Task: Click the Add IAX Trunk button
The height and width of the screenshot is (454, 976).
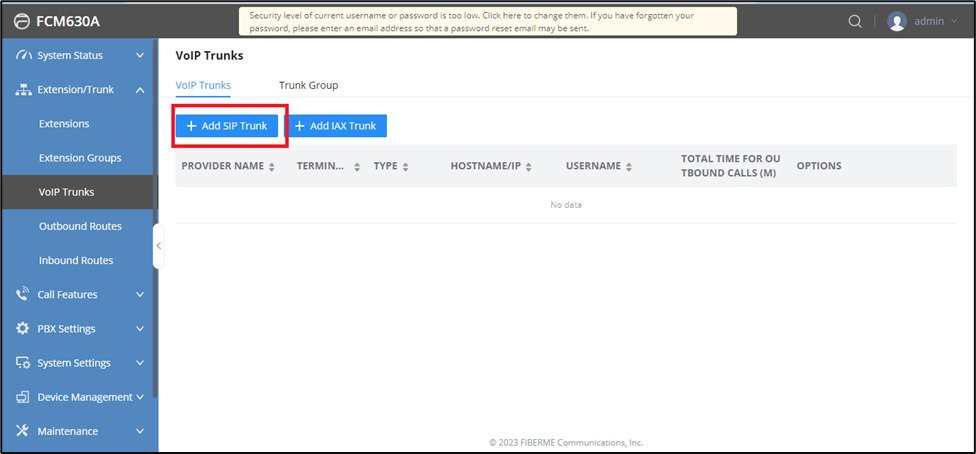Action: point(336,126)
